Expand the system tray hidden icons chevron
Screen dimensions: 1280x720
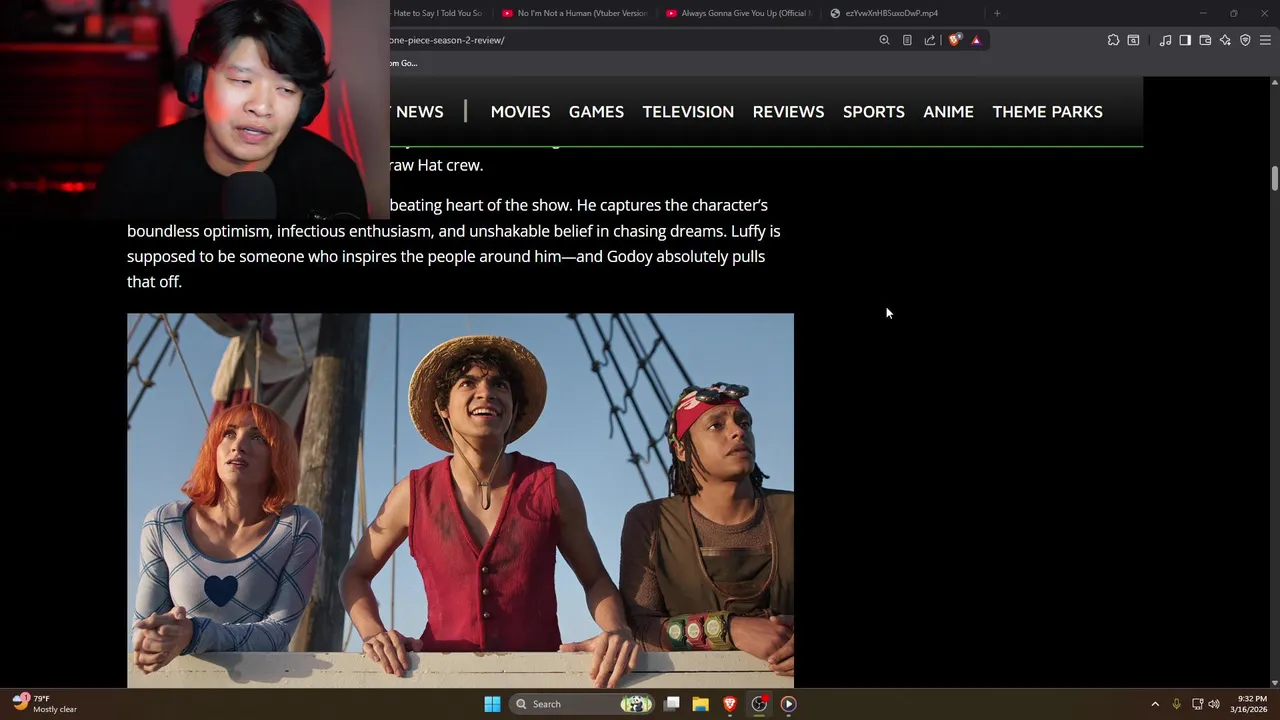tap(1155, 704)
